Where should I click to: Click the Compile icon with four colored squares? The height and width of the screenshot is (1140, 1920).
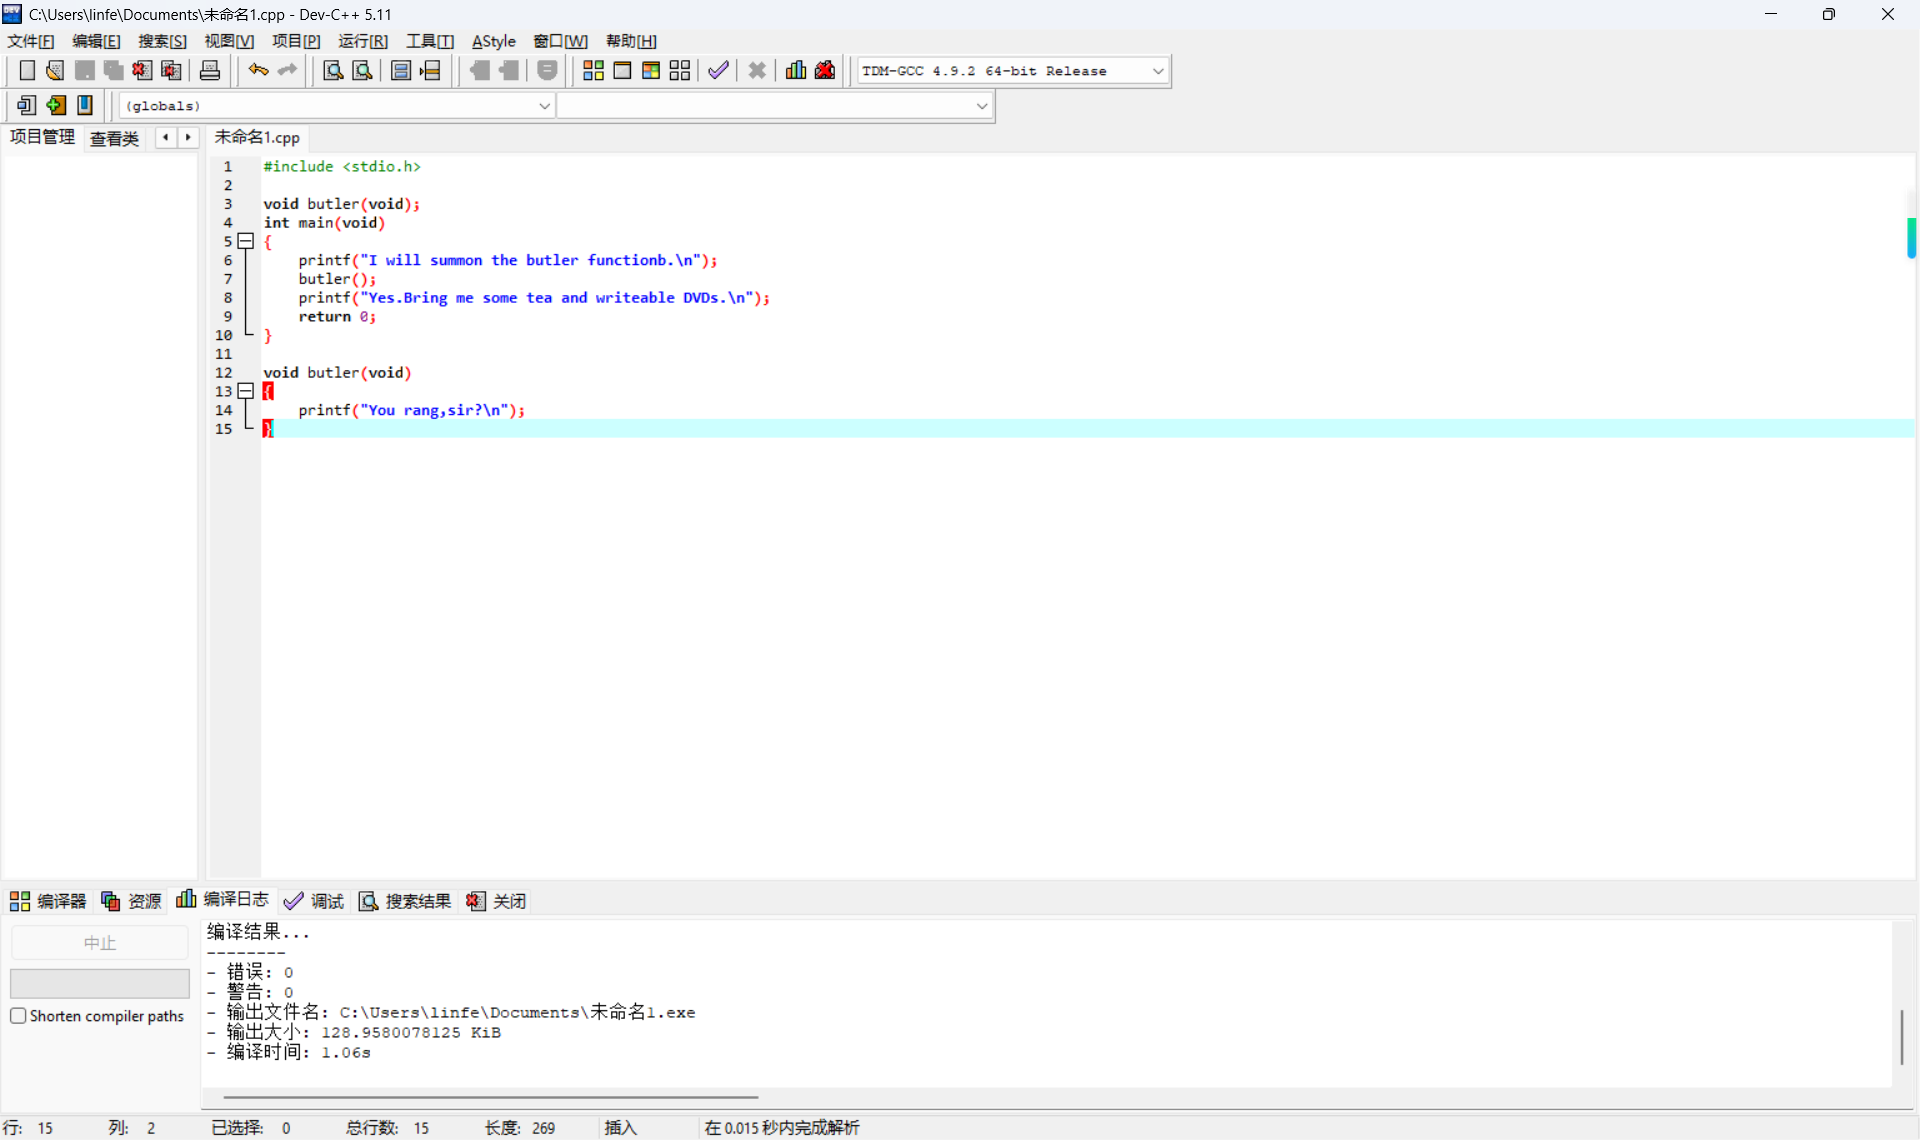click(x=593, y=70)
